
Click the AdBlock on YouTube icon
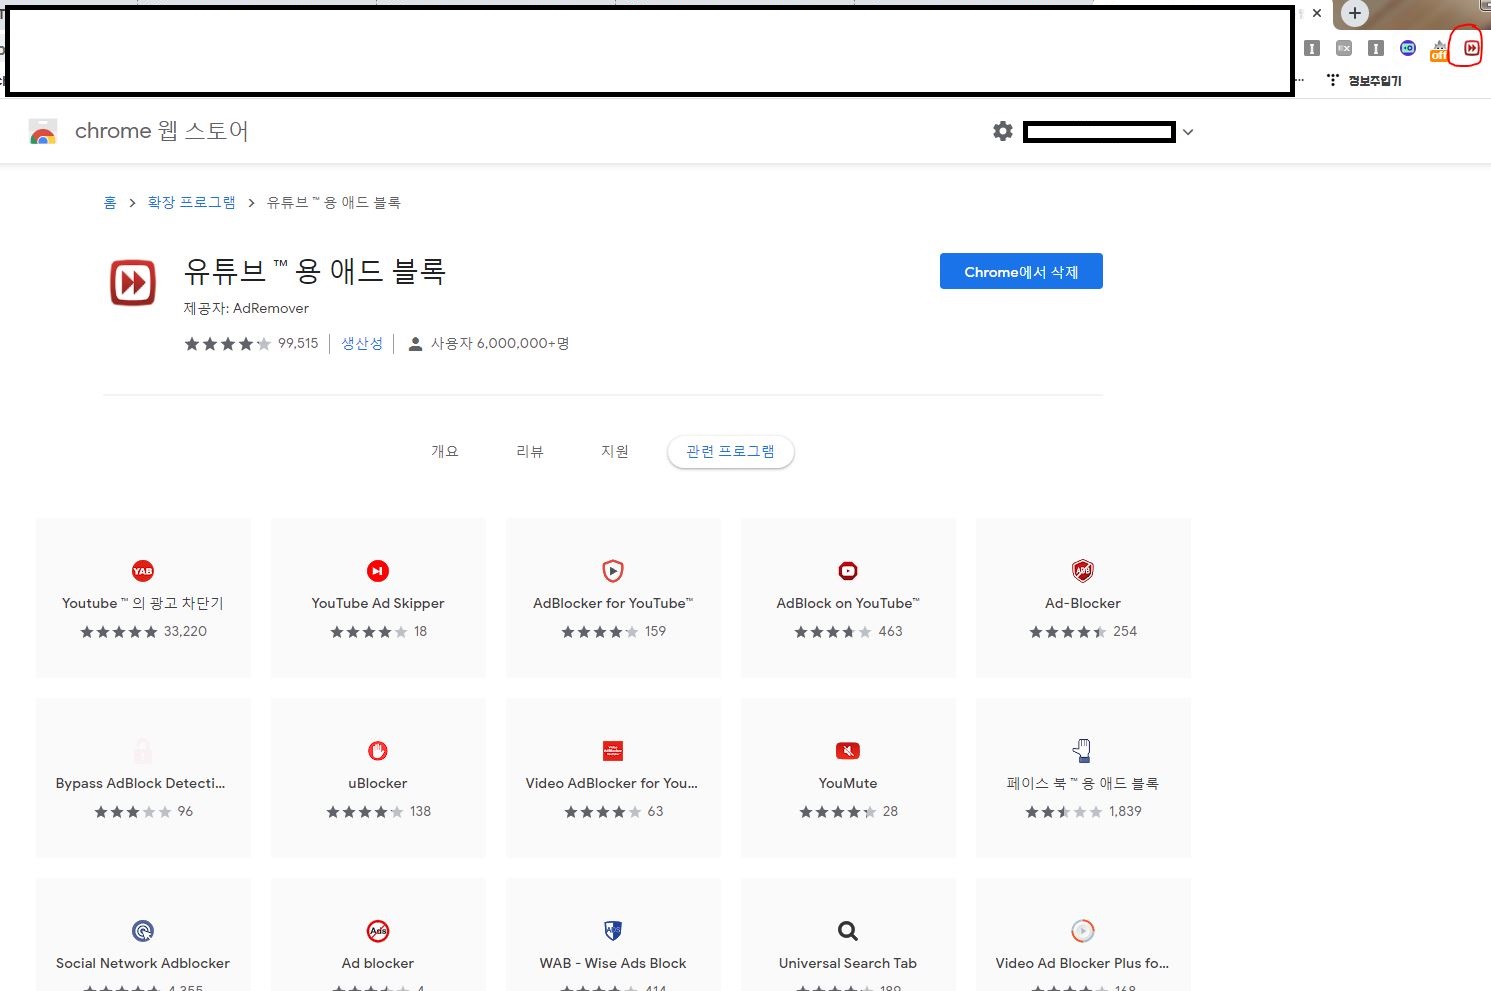tap(848, 571)
